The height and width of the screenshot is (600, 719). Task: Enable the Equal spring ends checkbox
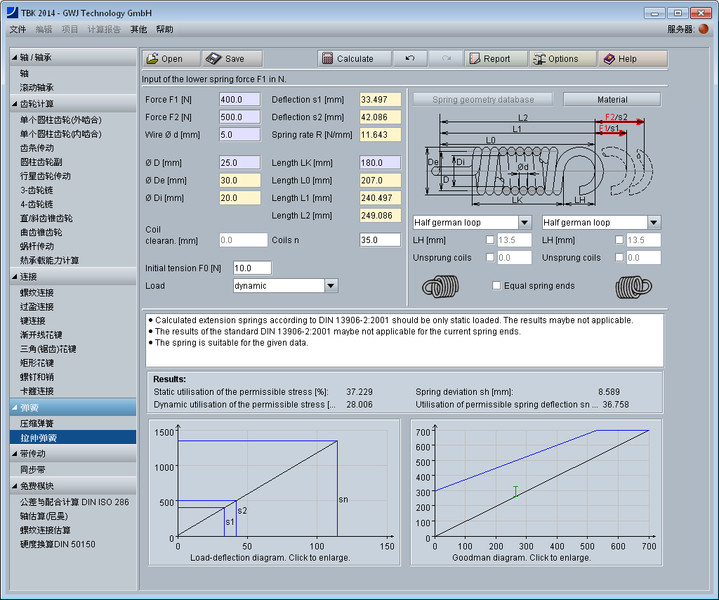pyautogui.click(x=496, y=285)
